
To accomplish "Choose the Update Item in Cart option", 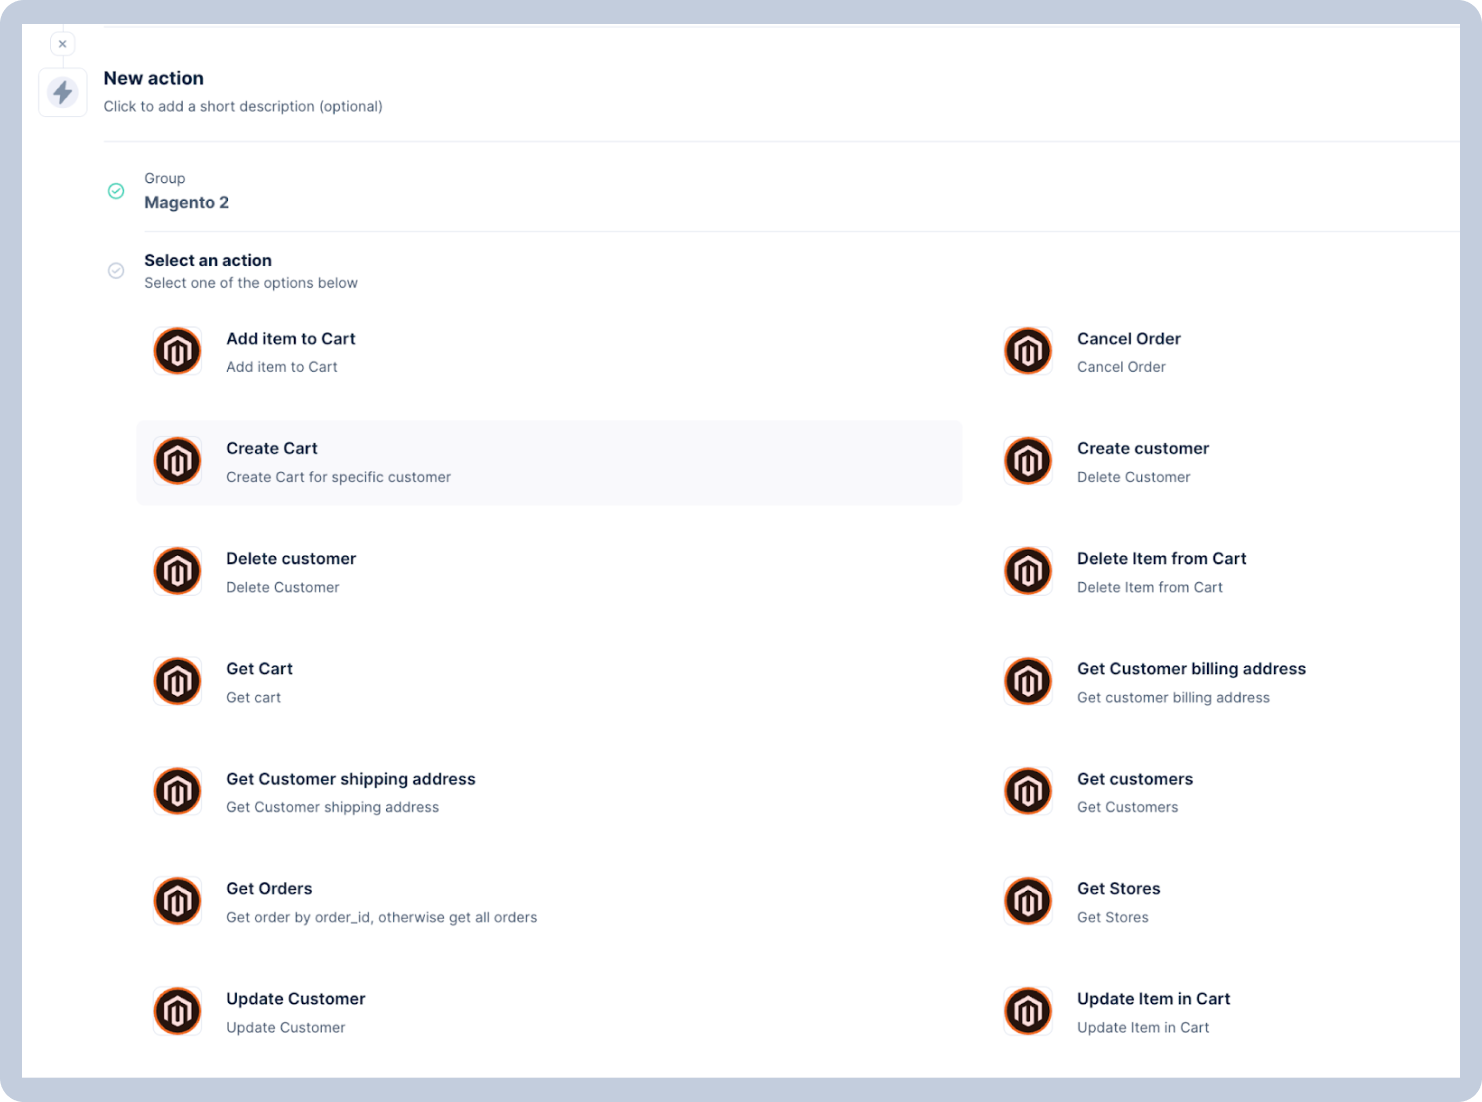I will 1153,999.
